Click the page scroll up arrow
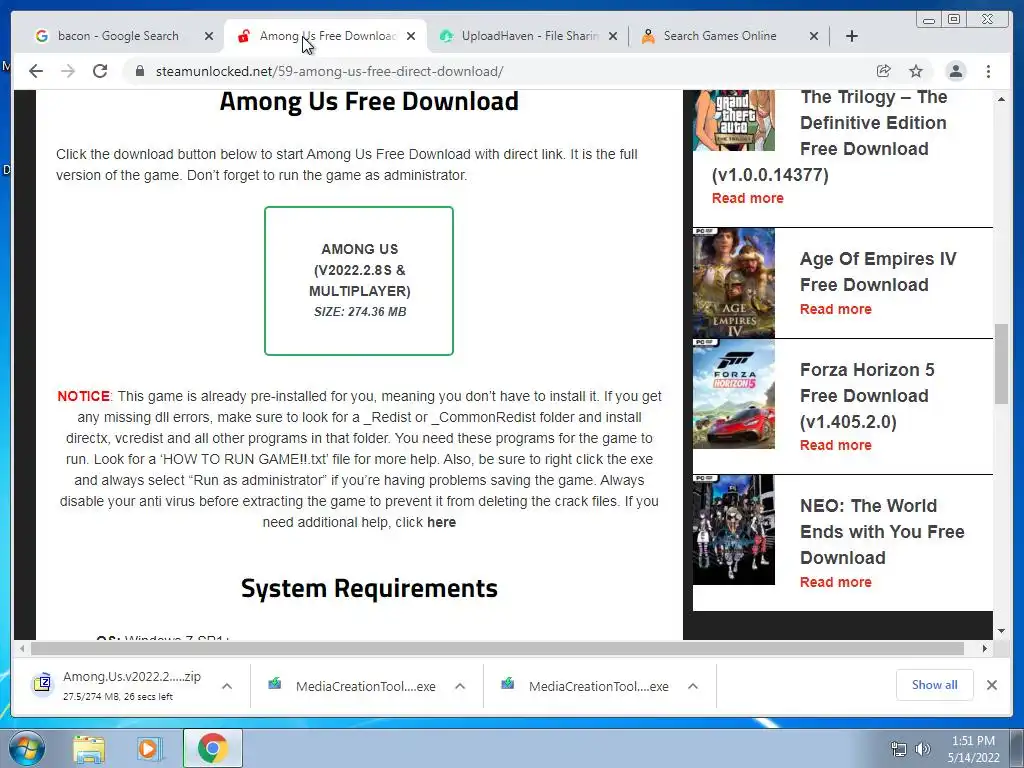This screenshot has height=768, width=1024. pyautogui.click(x=1002, y=99)
